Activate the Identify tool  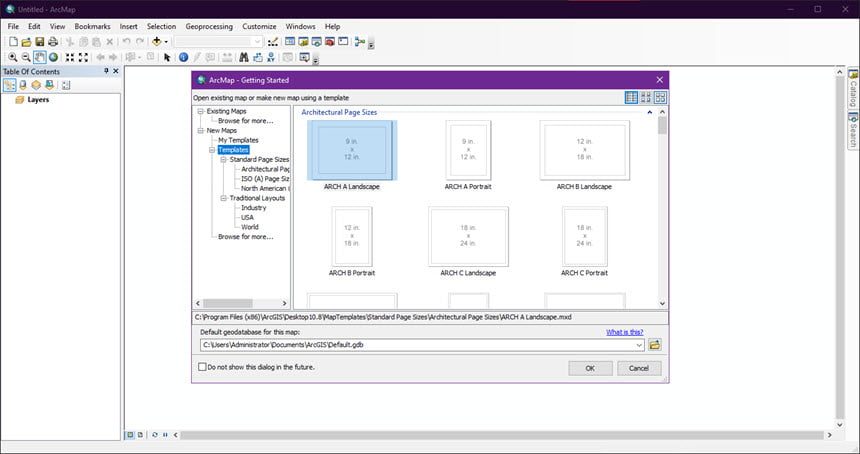(x=184, y=57)
